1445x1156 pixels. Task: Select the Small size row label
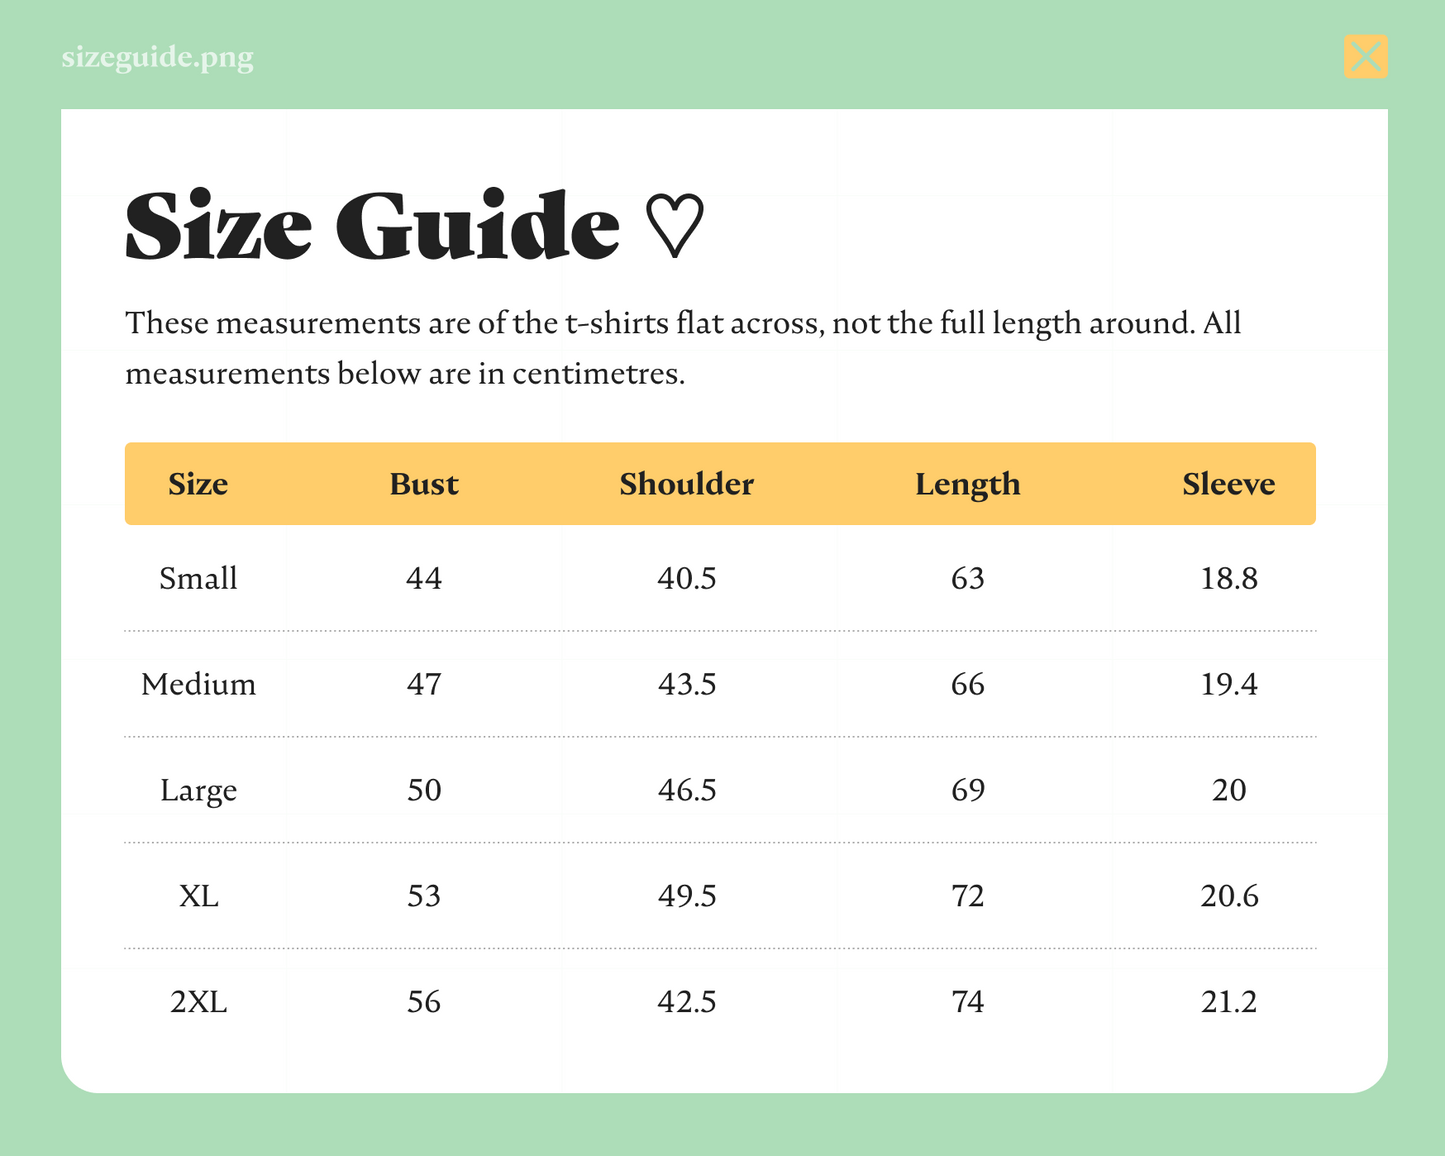click(198, 578)
